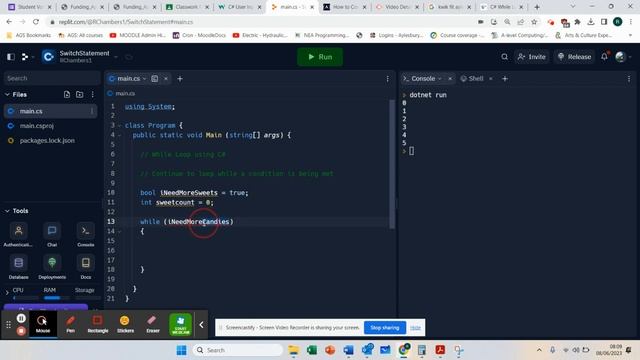640x360 pixels.
Task: Open the Docs tool
Action: 86,267
